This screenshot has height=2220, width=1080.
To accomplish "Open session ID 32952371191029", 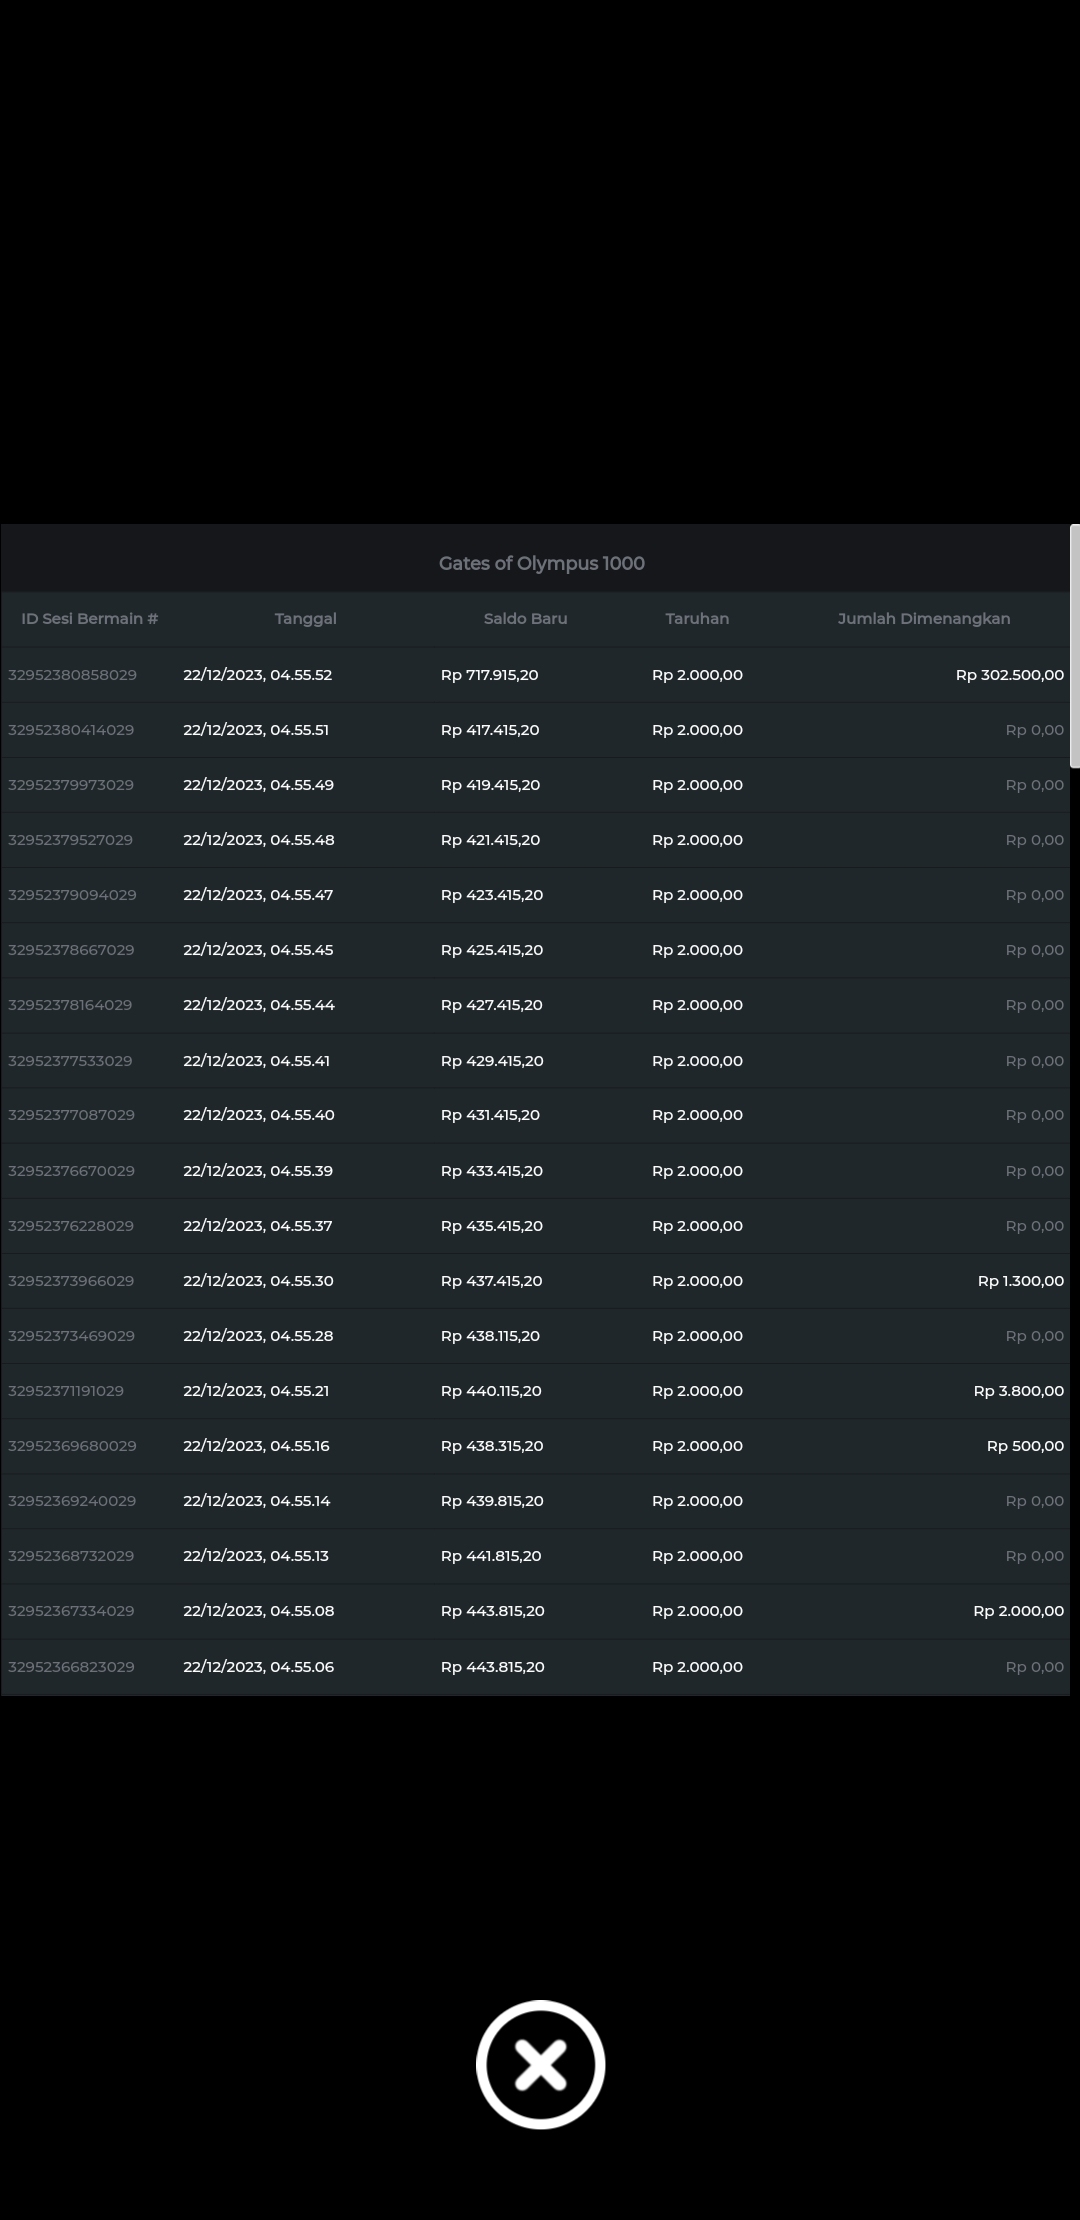I will tap(66, 1391).
